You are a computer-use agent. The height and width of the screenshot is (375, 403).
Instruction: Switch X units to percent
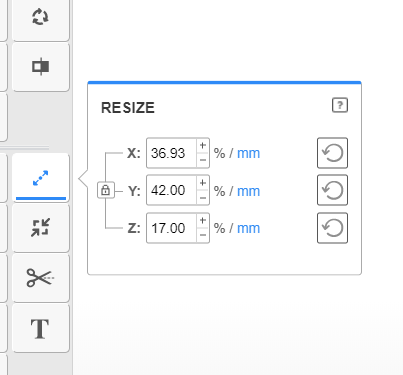(219, 153)
